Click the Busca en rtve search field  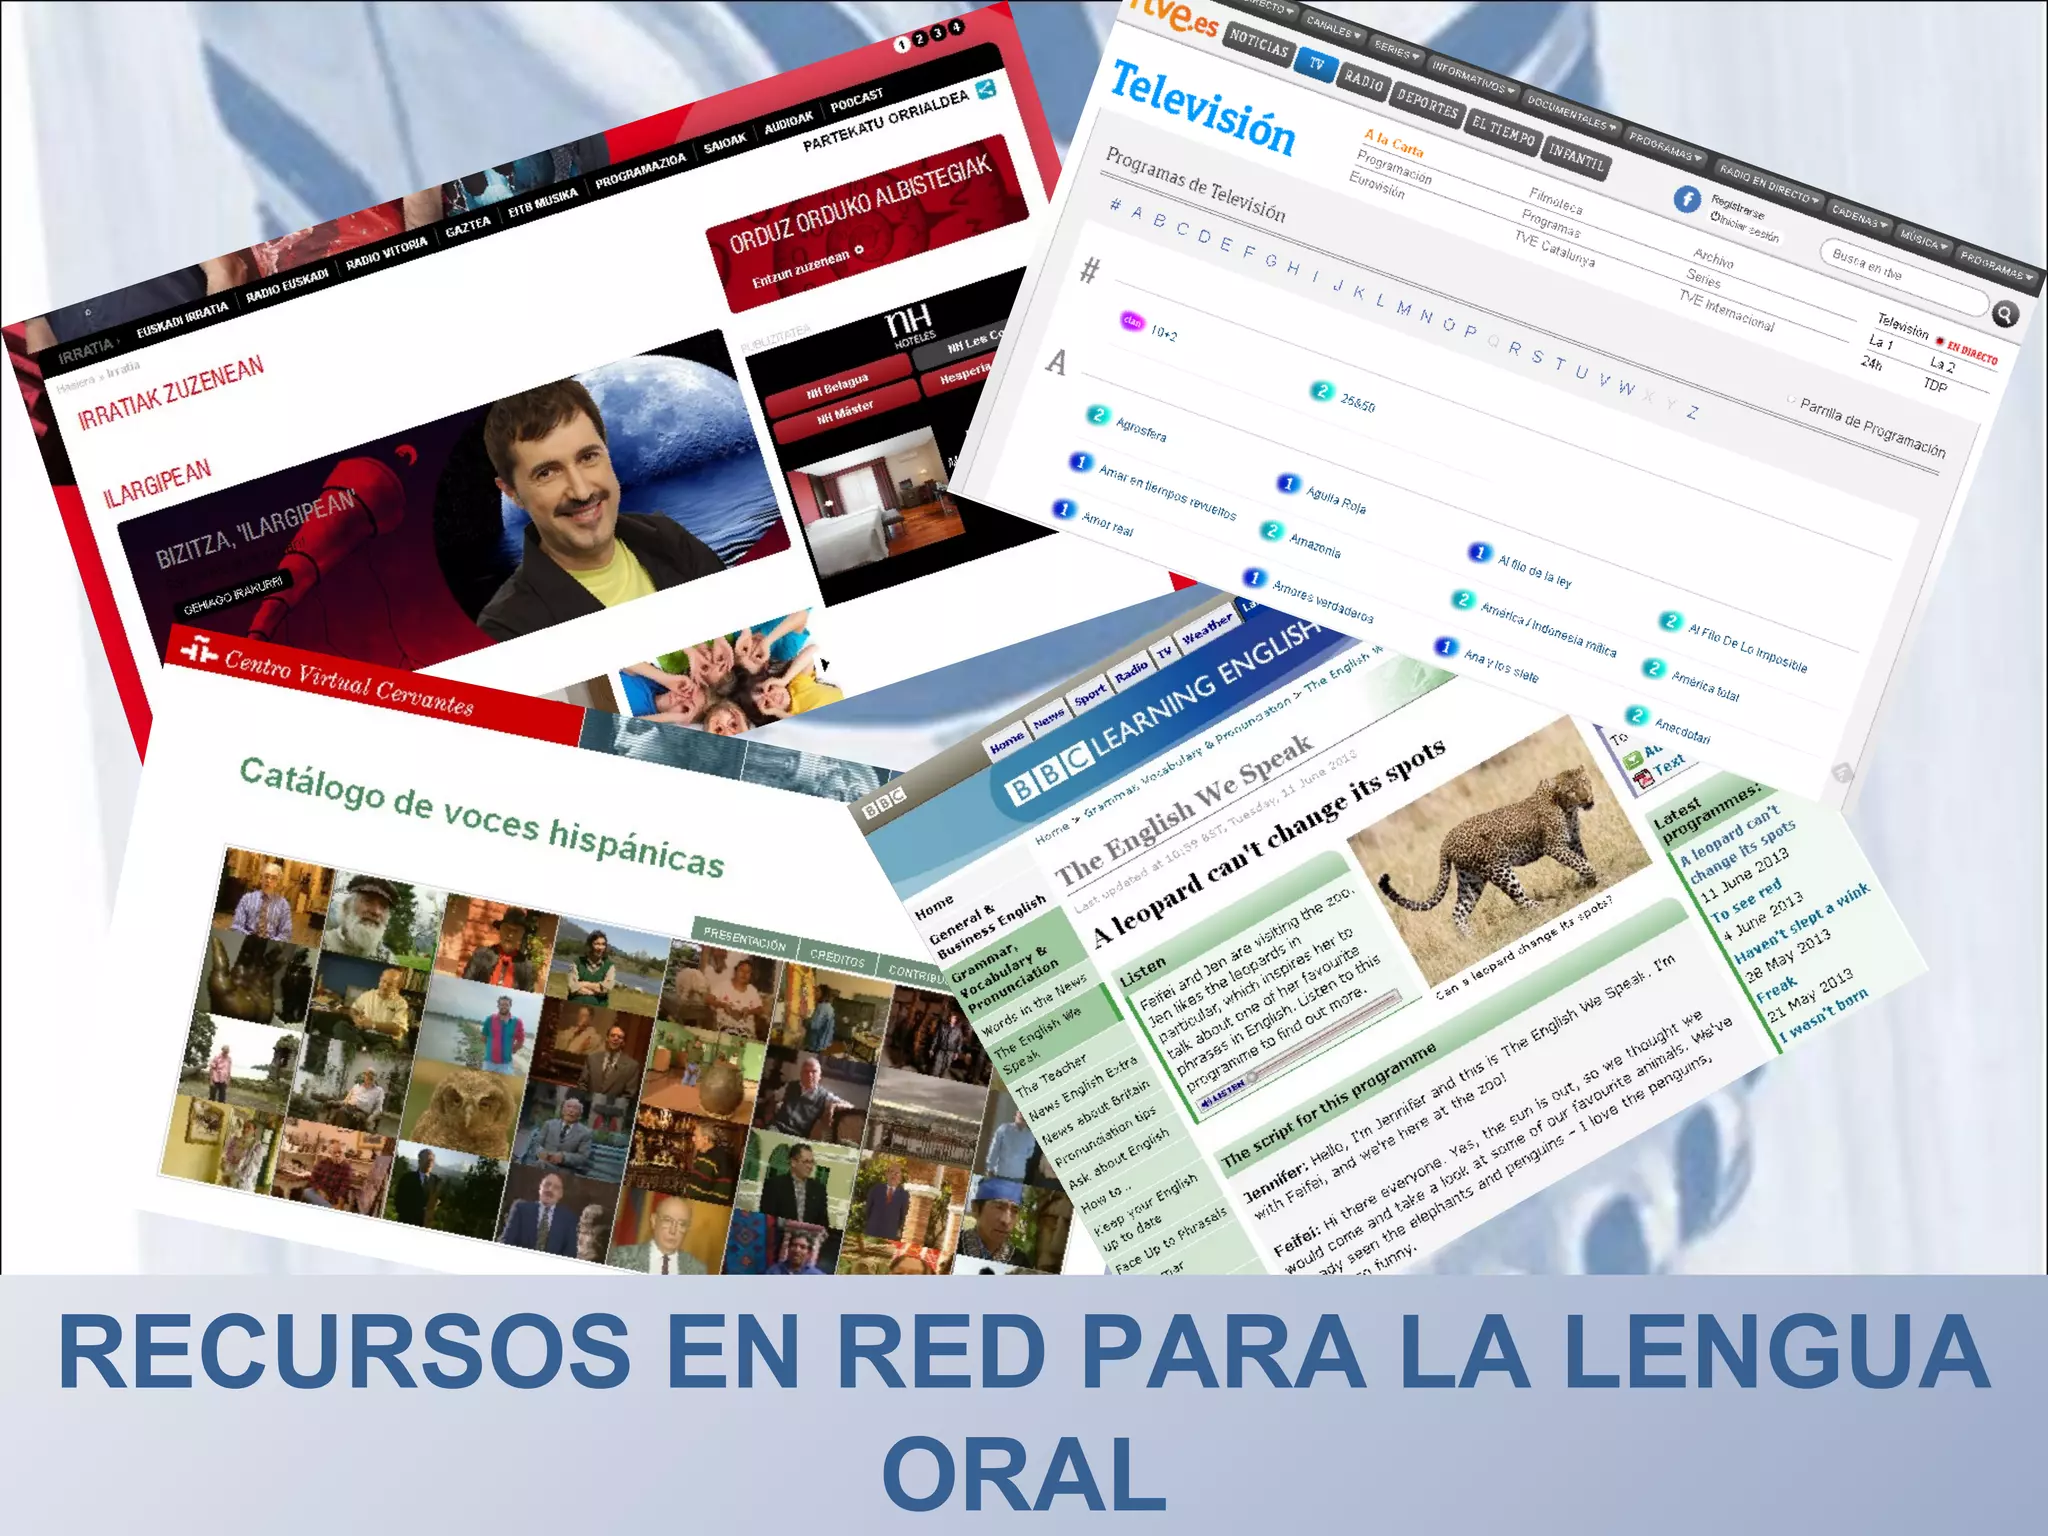(1903, 279)
